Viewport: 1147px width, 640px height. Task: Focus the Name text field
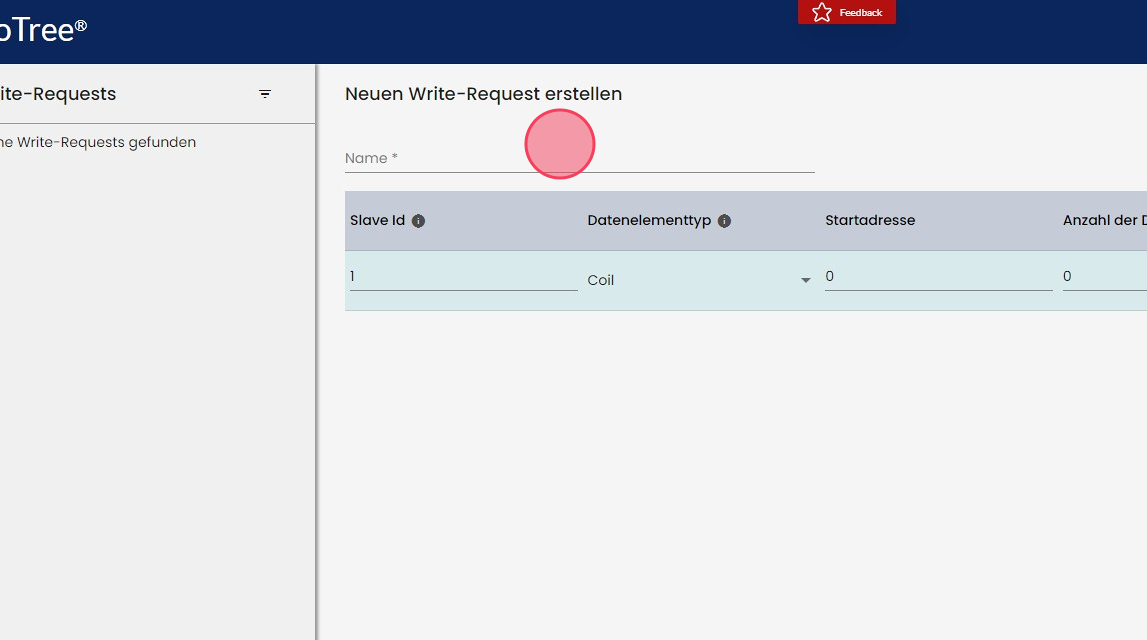tap(579, 158)
